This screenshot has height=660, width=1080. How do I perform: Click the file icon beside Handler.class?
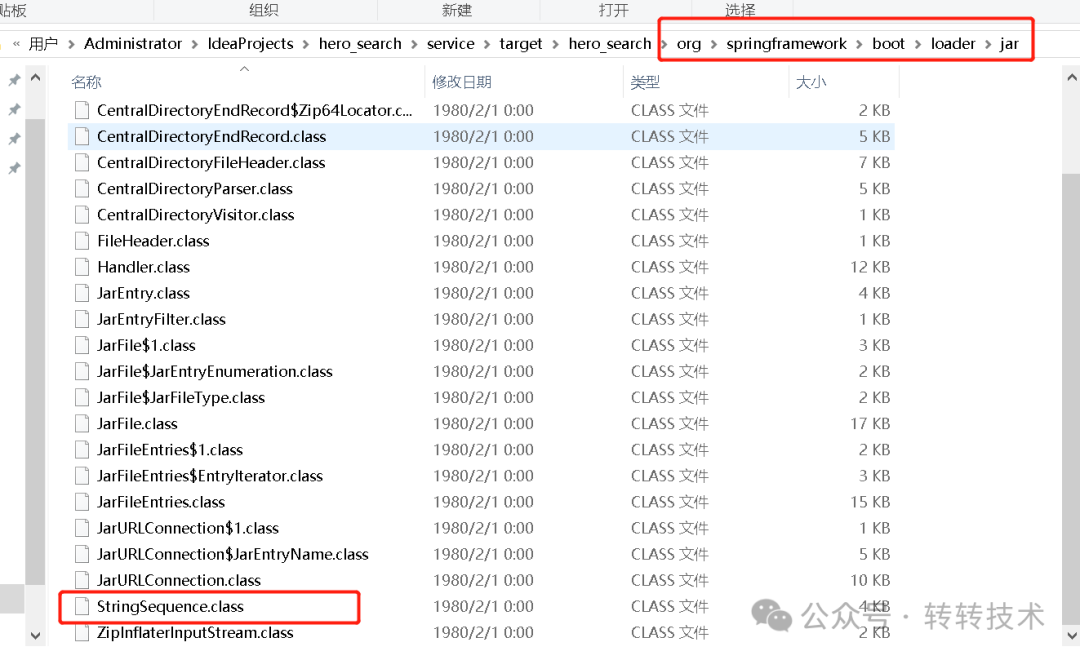coord(82,267)
